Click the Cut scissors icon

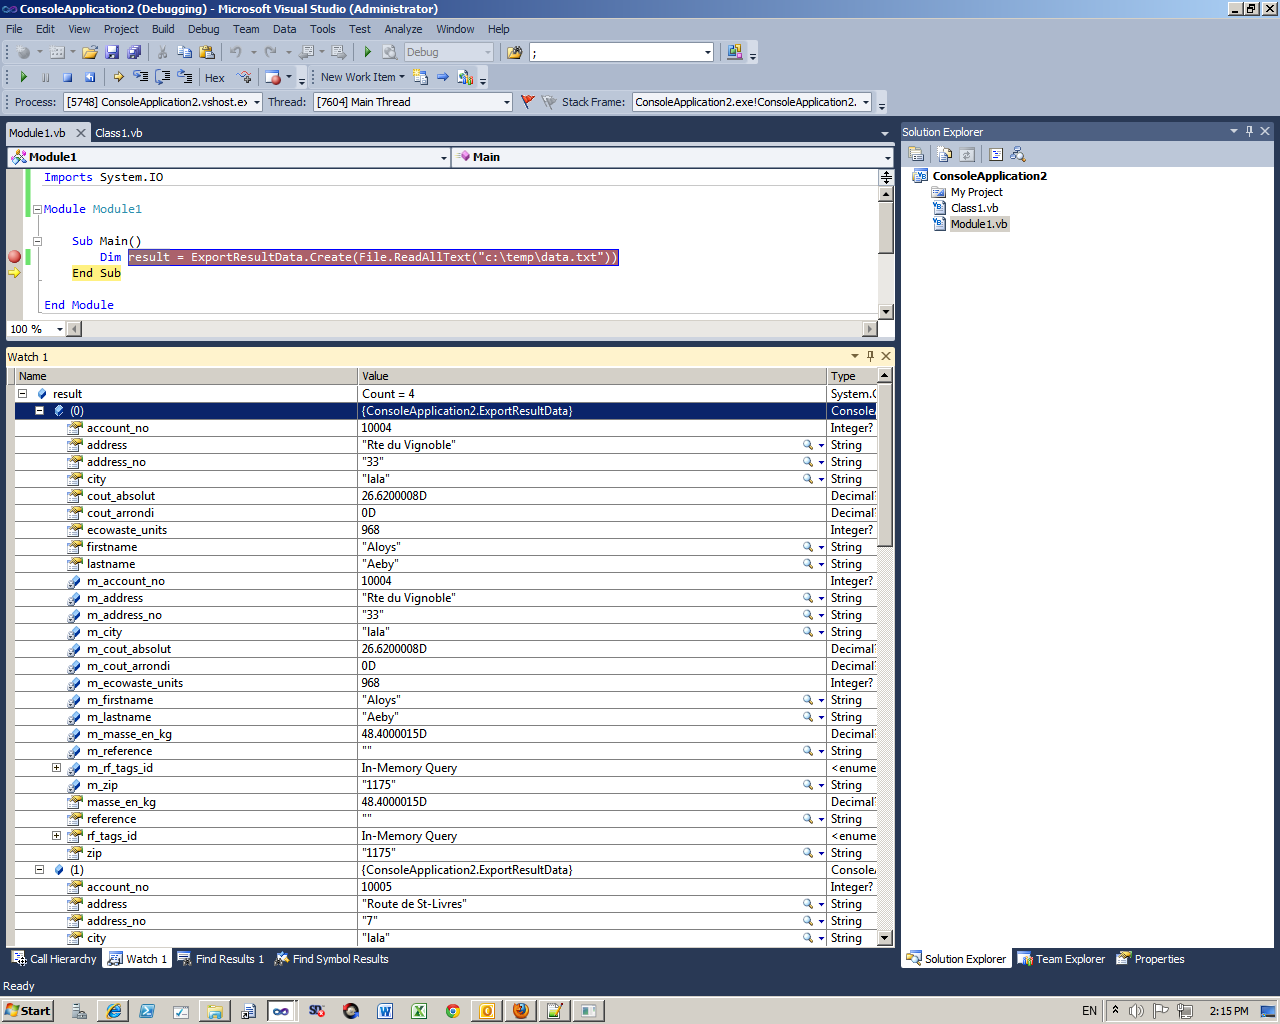click(x=162, y=52)
